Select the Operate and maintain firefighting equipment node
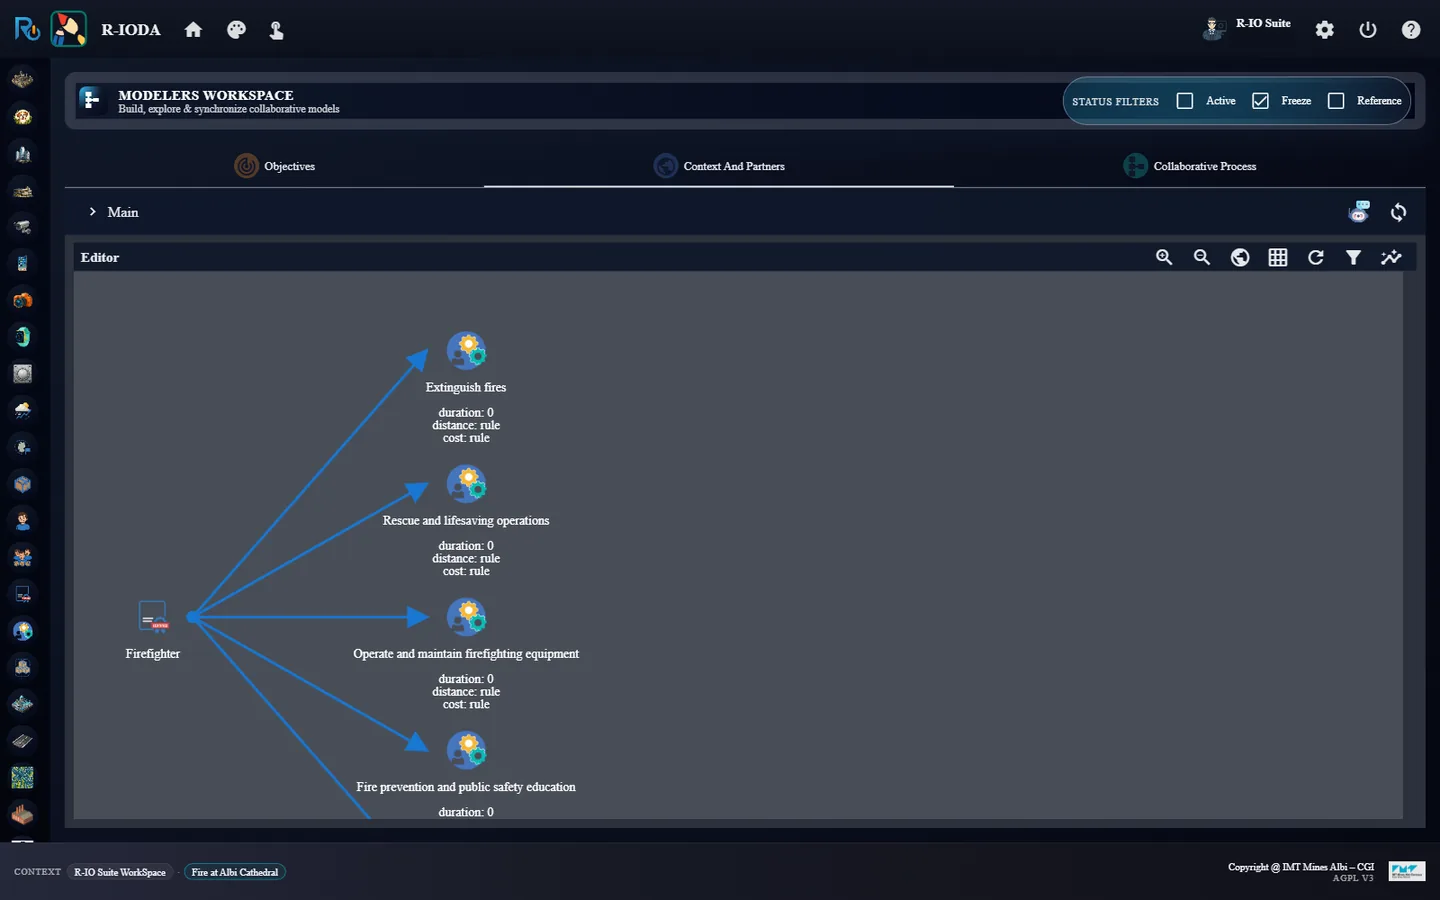Viewport: 1440px width, 900px height. pyautogui.click(x=466, y=617)
